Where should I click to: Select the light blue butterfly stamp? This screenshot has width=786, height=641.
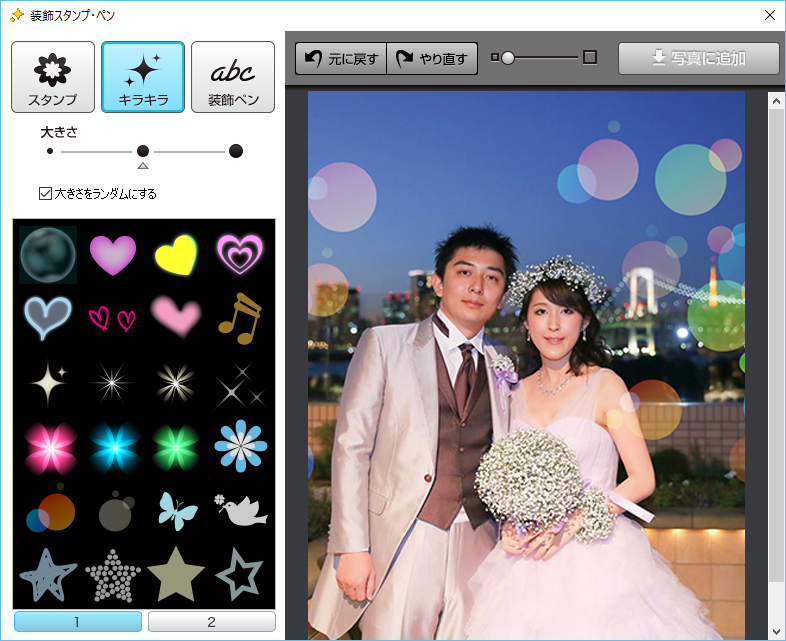[176, 510]
